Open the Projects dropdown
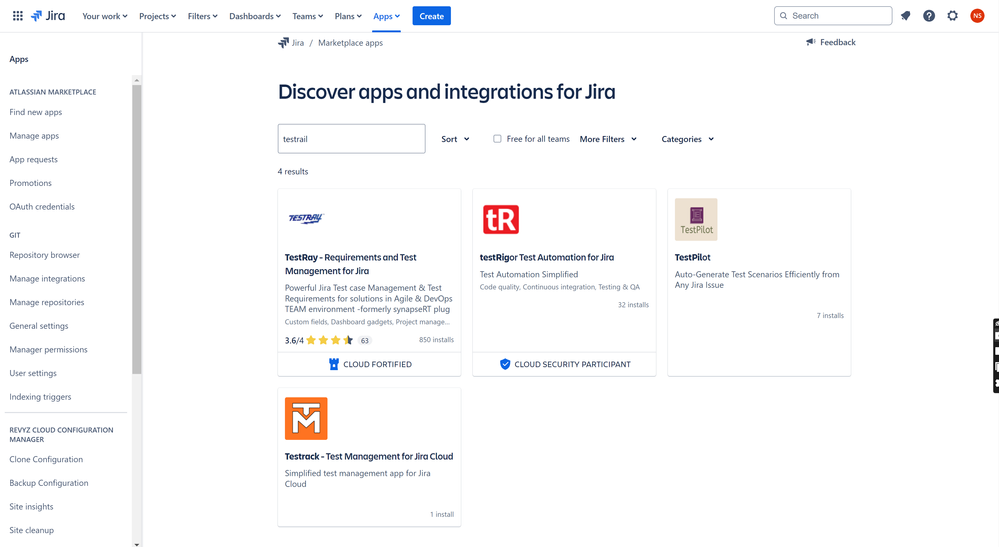The image size is (999, 547). click(157, 16)
